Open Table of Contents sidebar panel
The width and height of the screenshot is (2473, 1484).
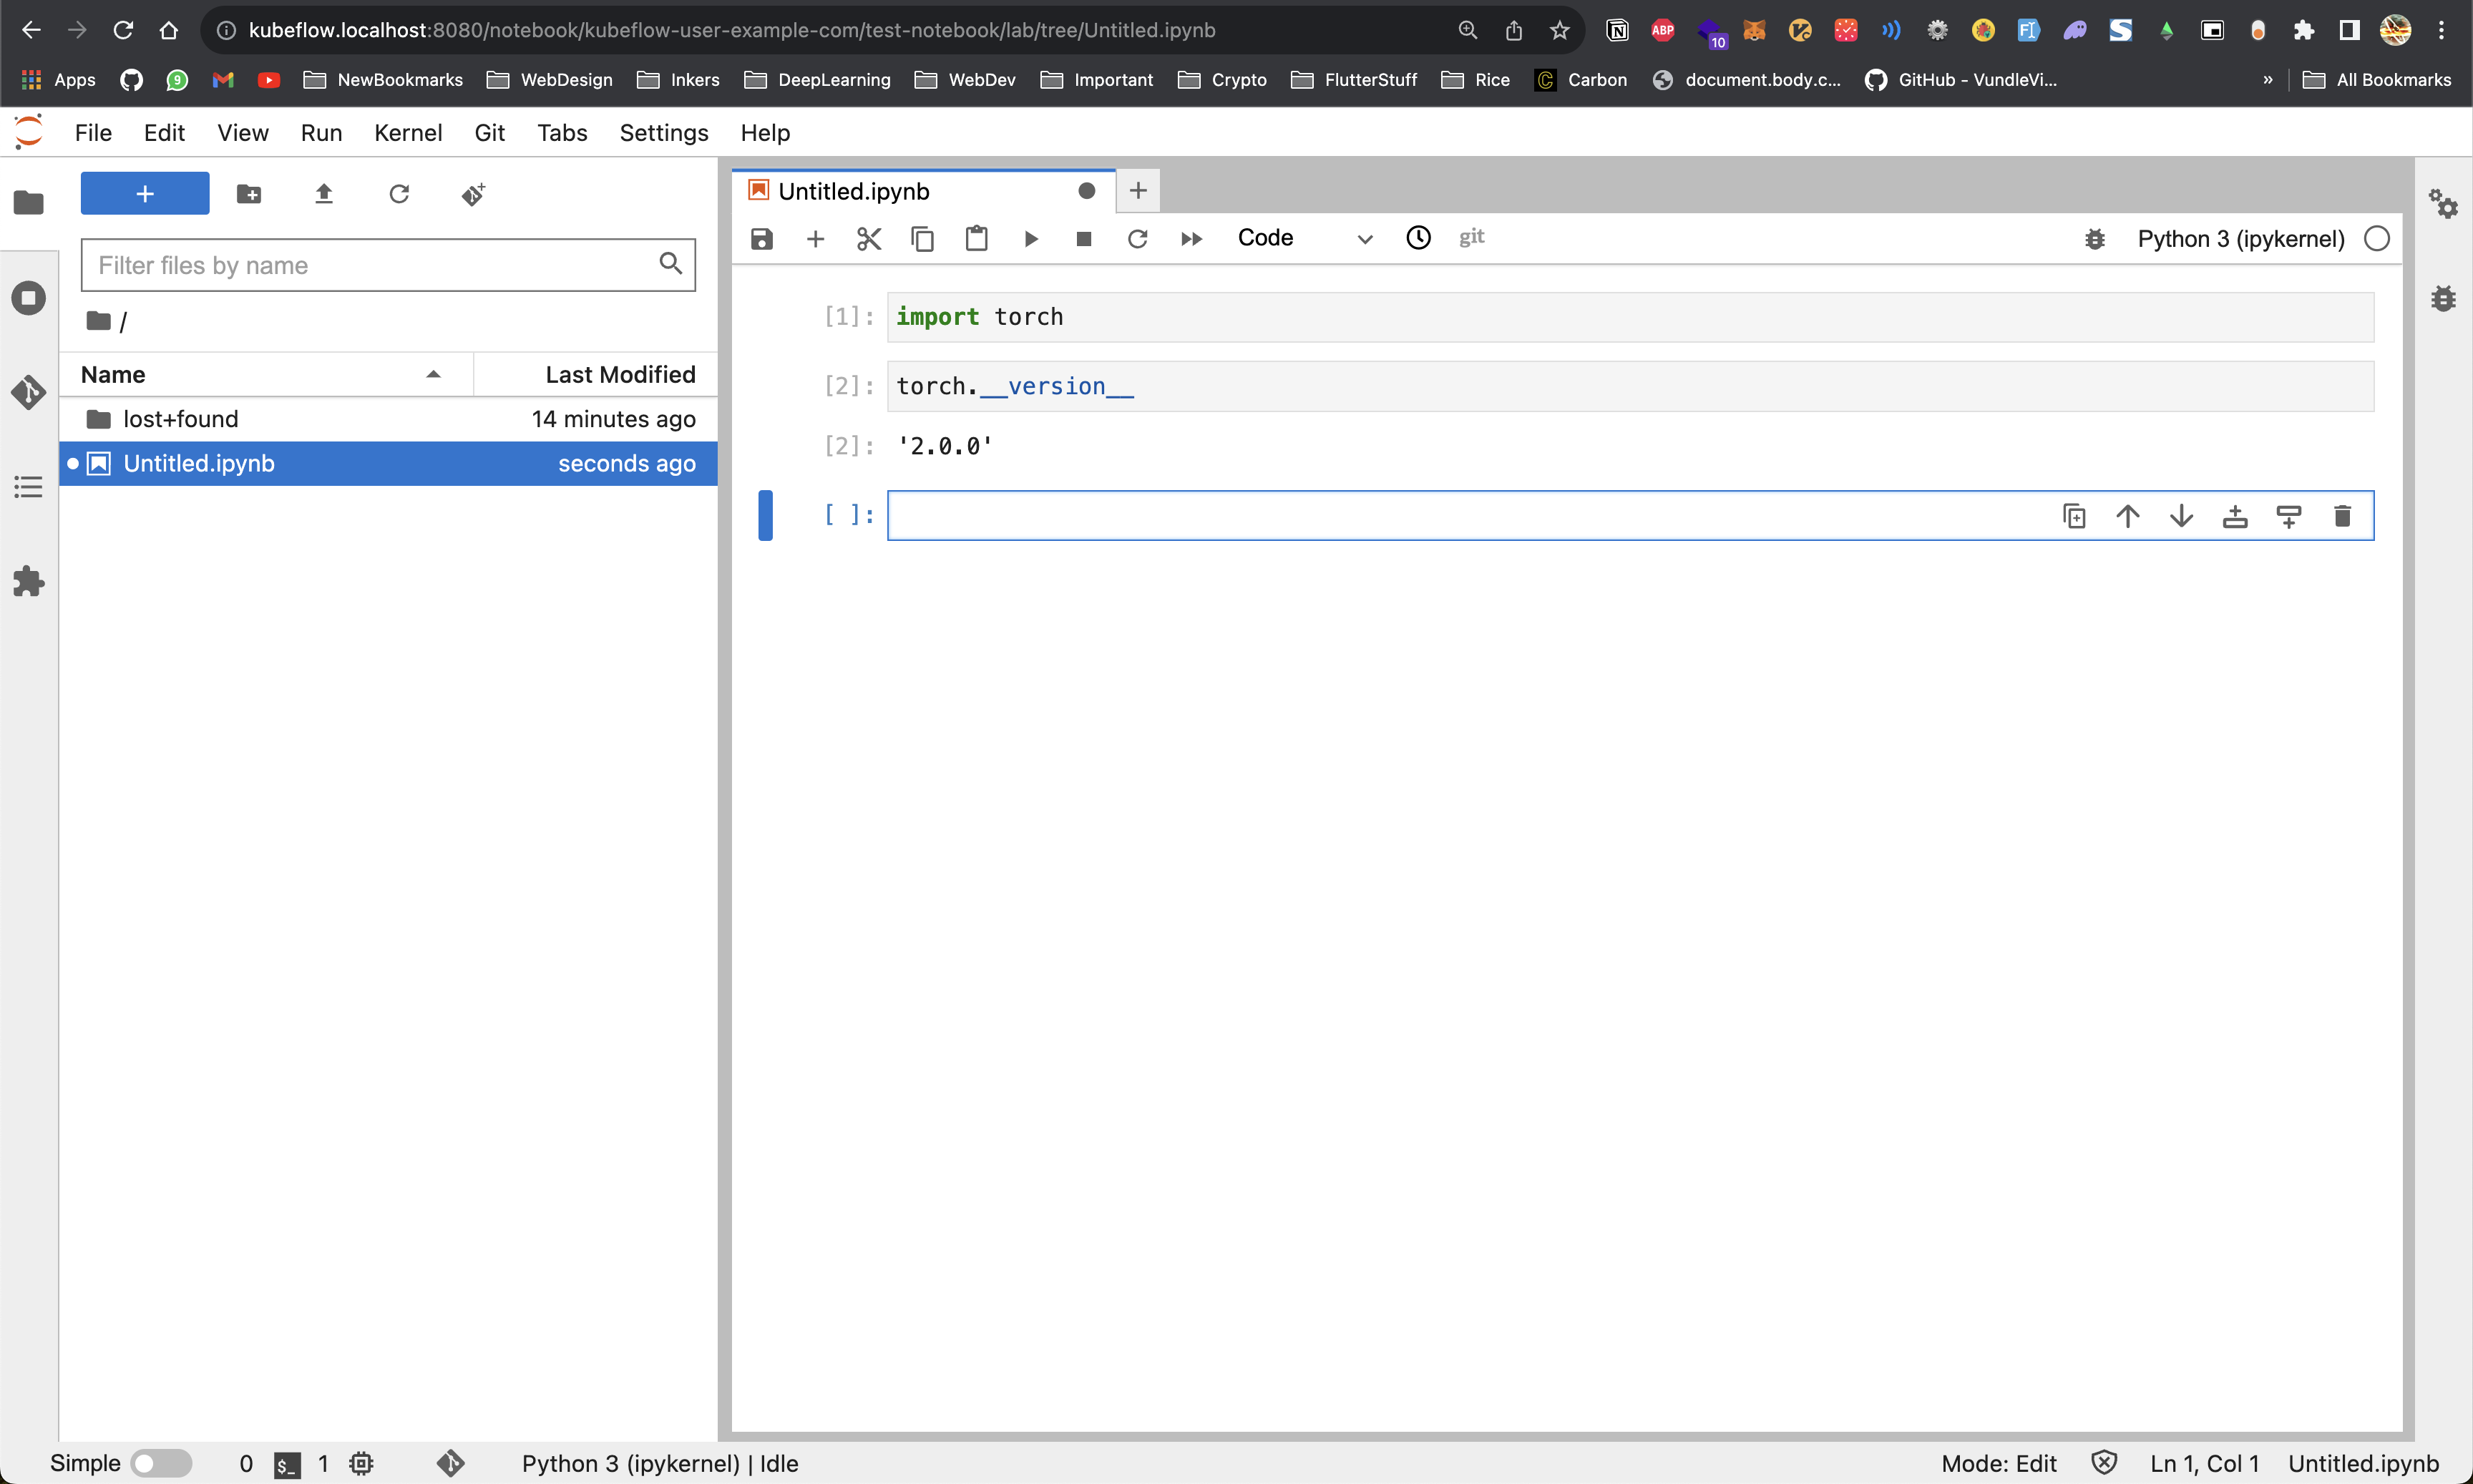click(28, 487)
